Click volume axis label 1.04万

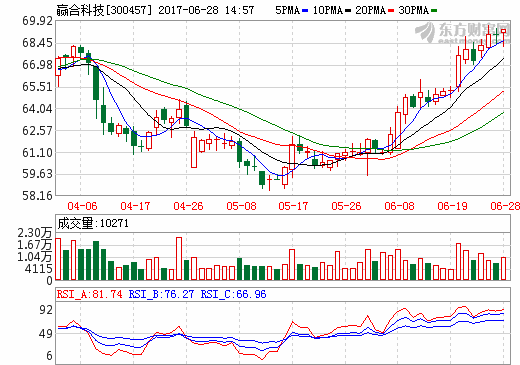[35, 257]
